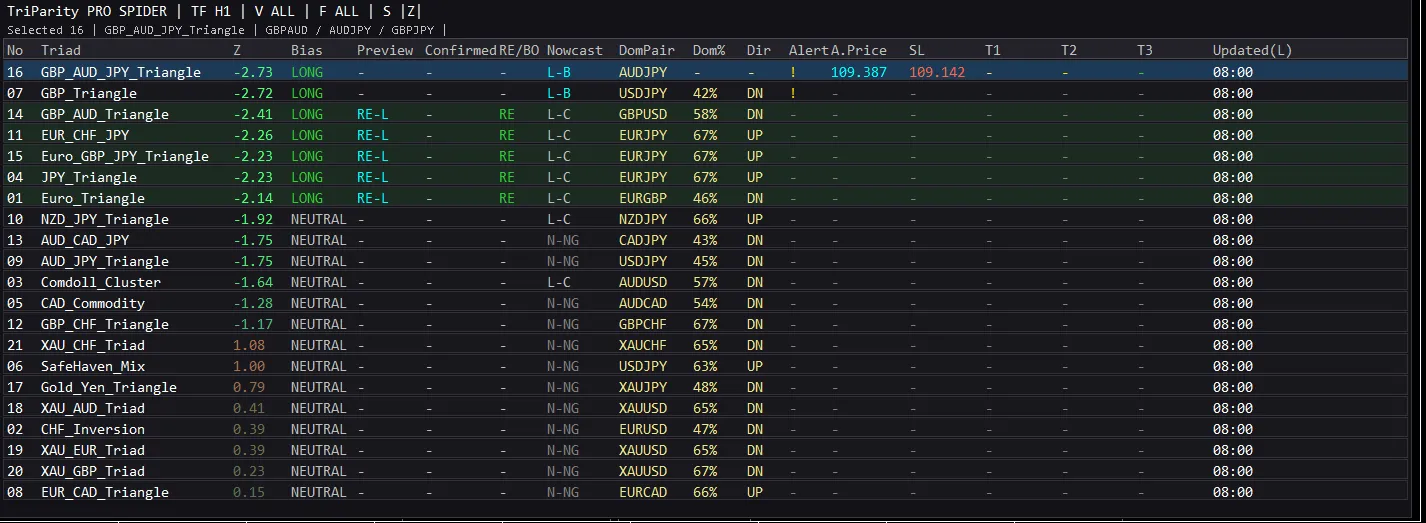Click the Alert column header
Image resolution: width=1426 pixels, height=523 pixels.
pyautogui.click(x=808, y=50)
